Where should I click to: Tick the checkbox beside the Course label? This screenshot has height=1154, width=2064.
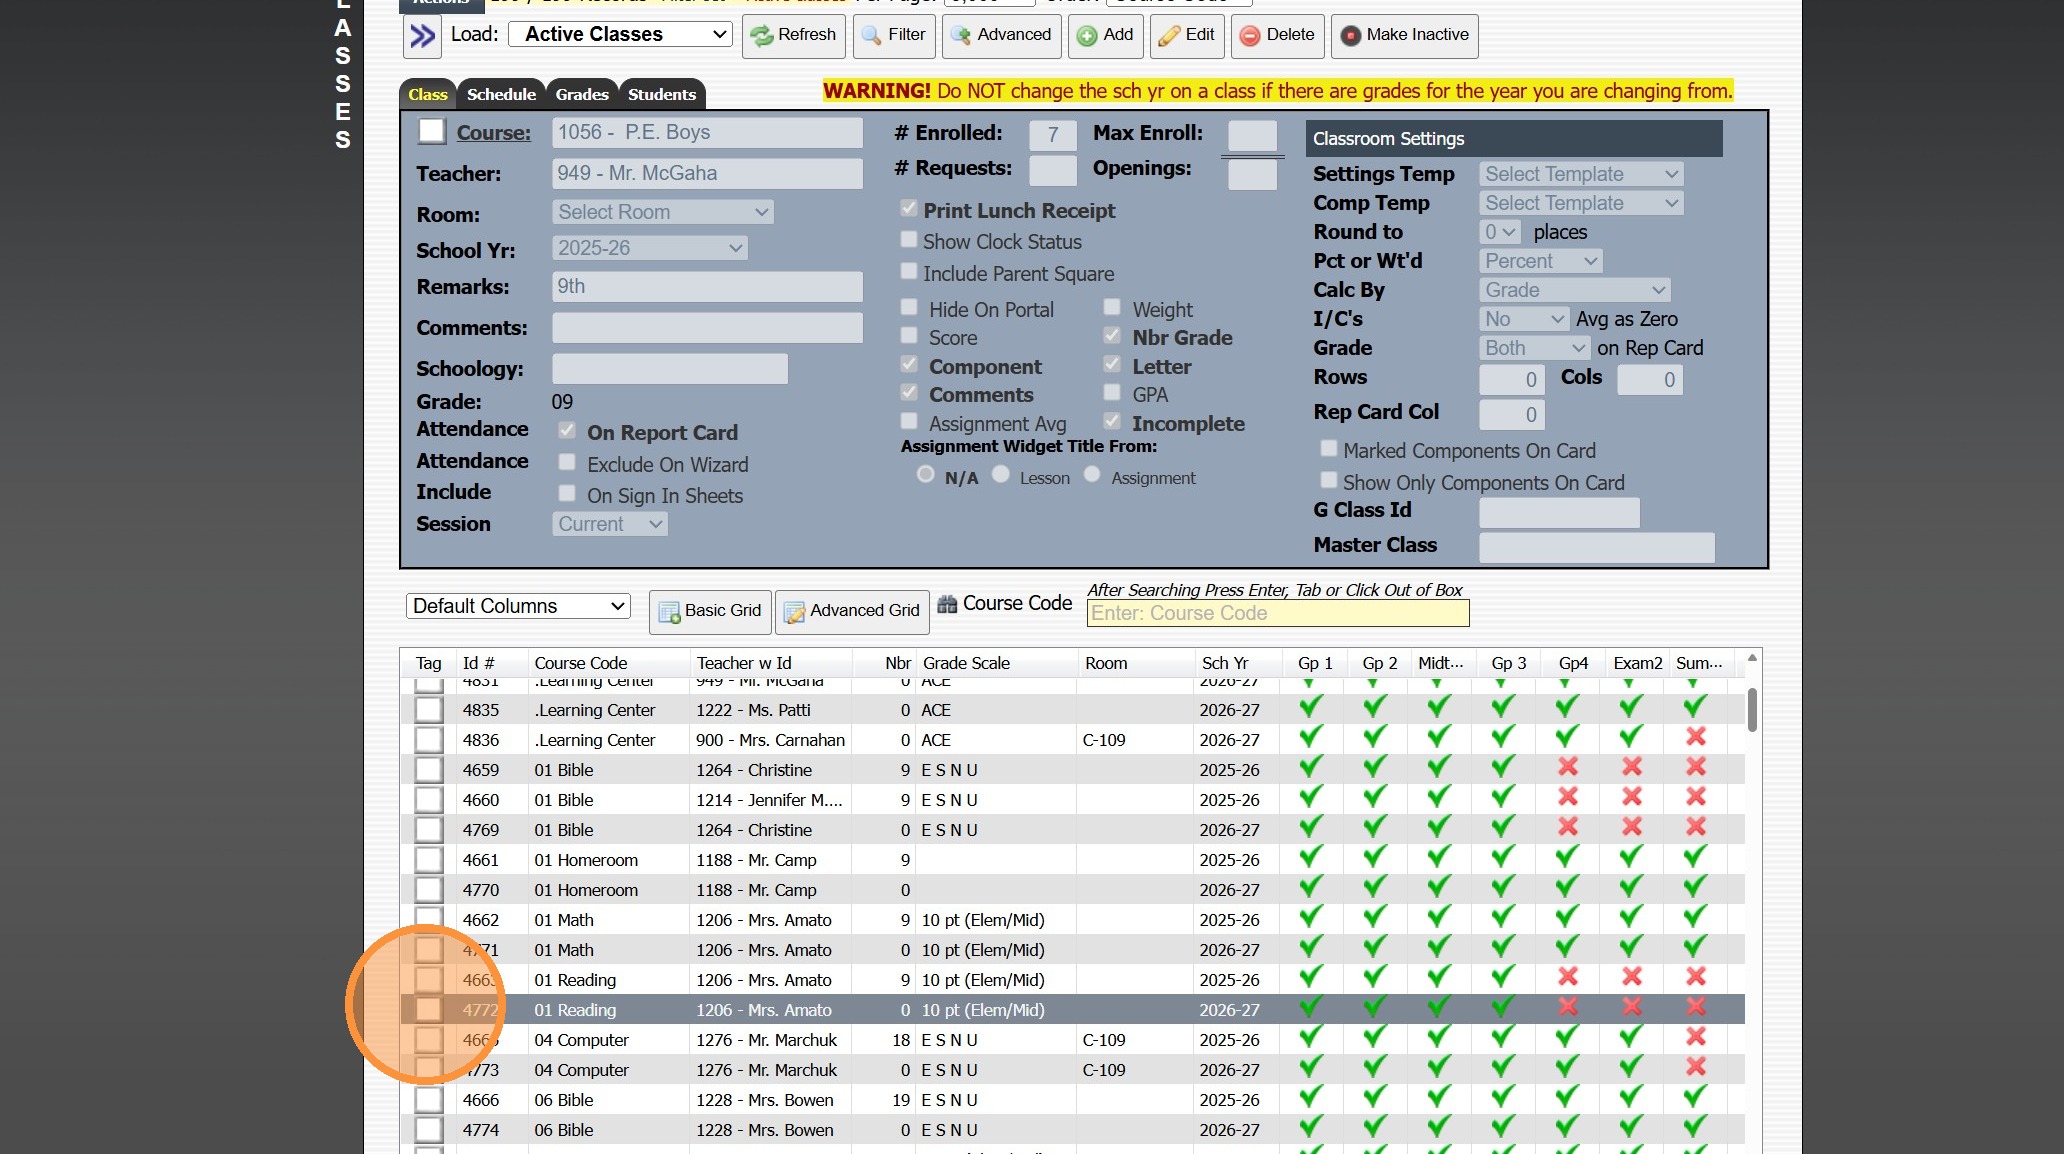(x=432, y=131)
